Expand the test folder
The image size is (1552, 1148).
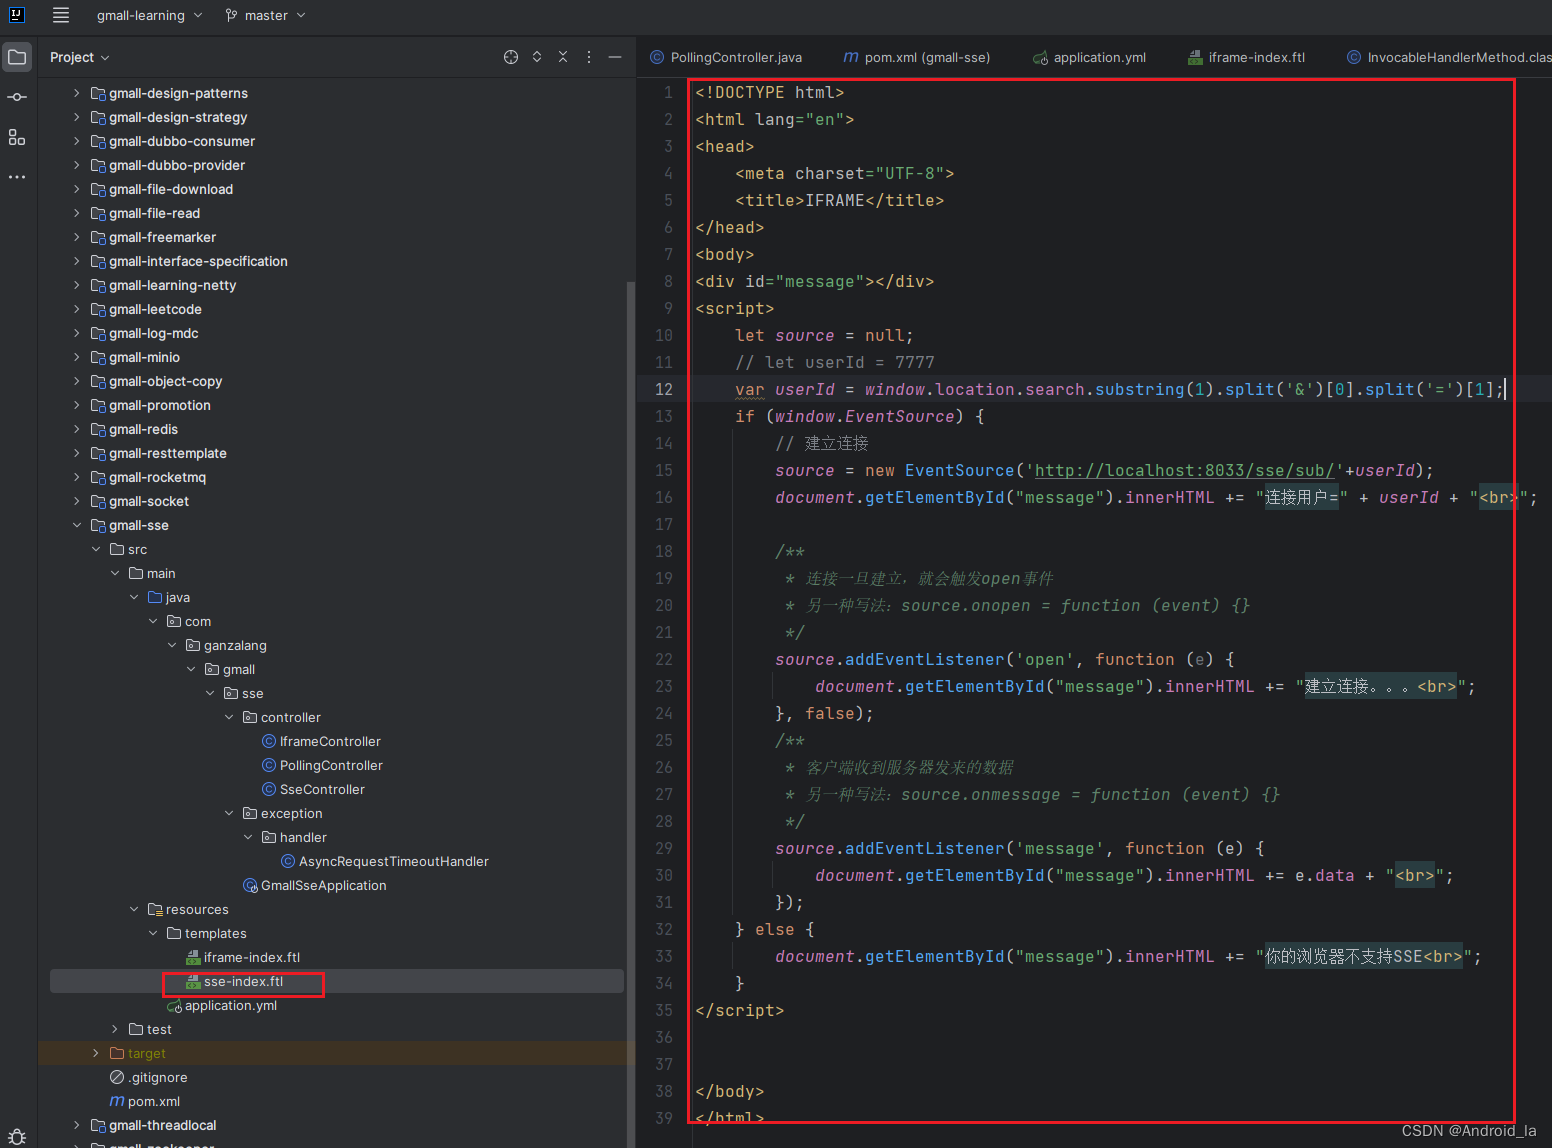[115, 1029]
